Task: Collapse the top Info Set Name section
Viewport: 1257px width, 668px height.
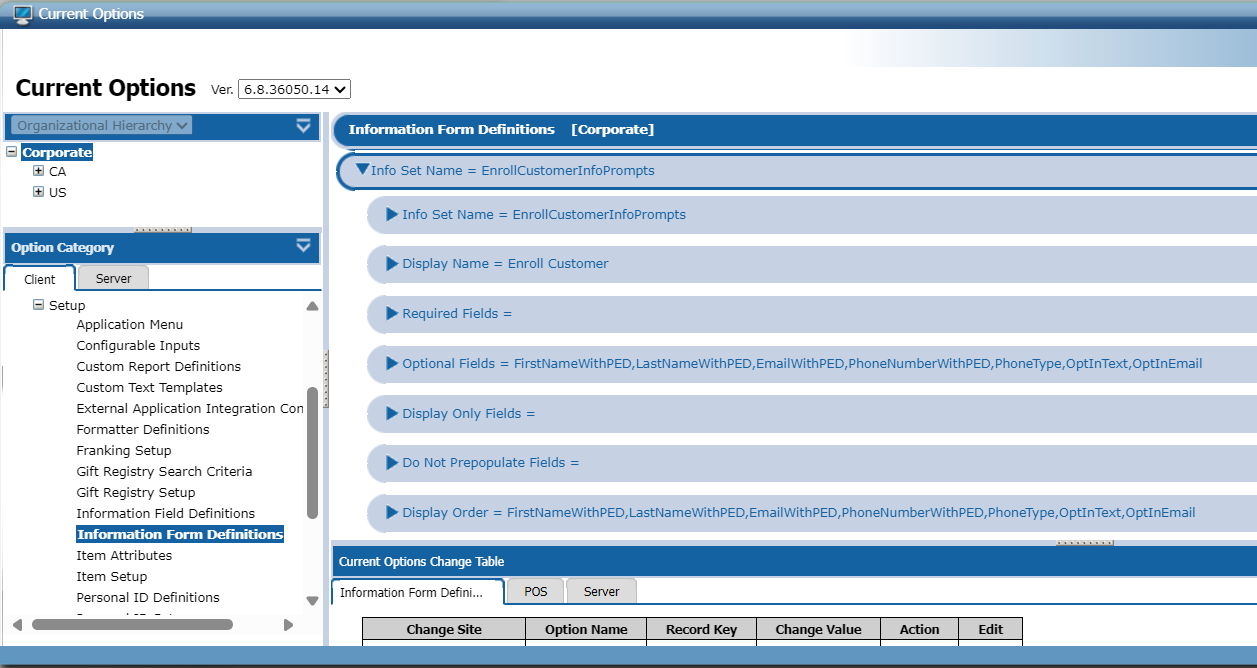Action: 362,170
